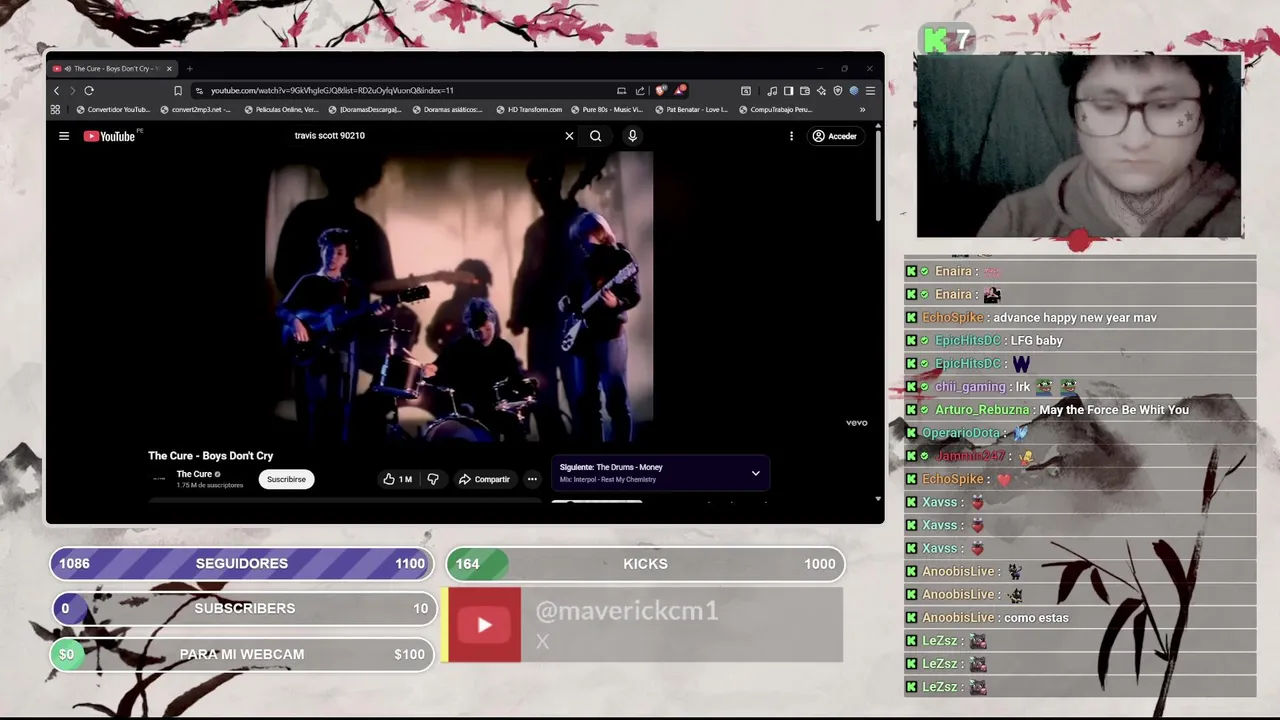Viewport: 1280px width, 720px height.
Task: Open Peliculas Online bookmark
Action: click(281, 110)
